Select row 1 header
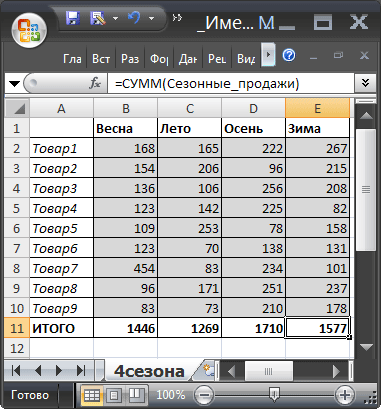381x409 pixels. point(17,128)
